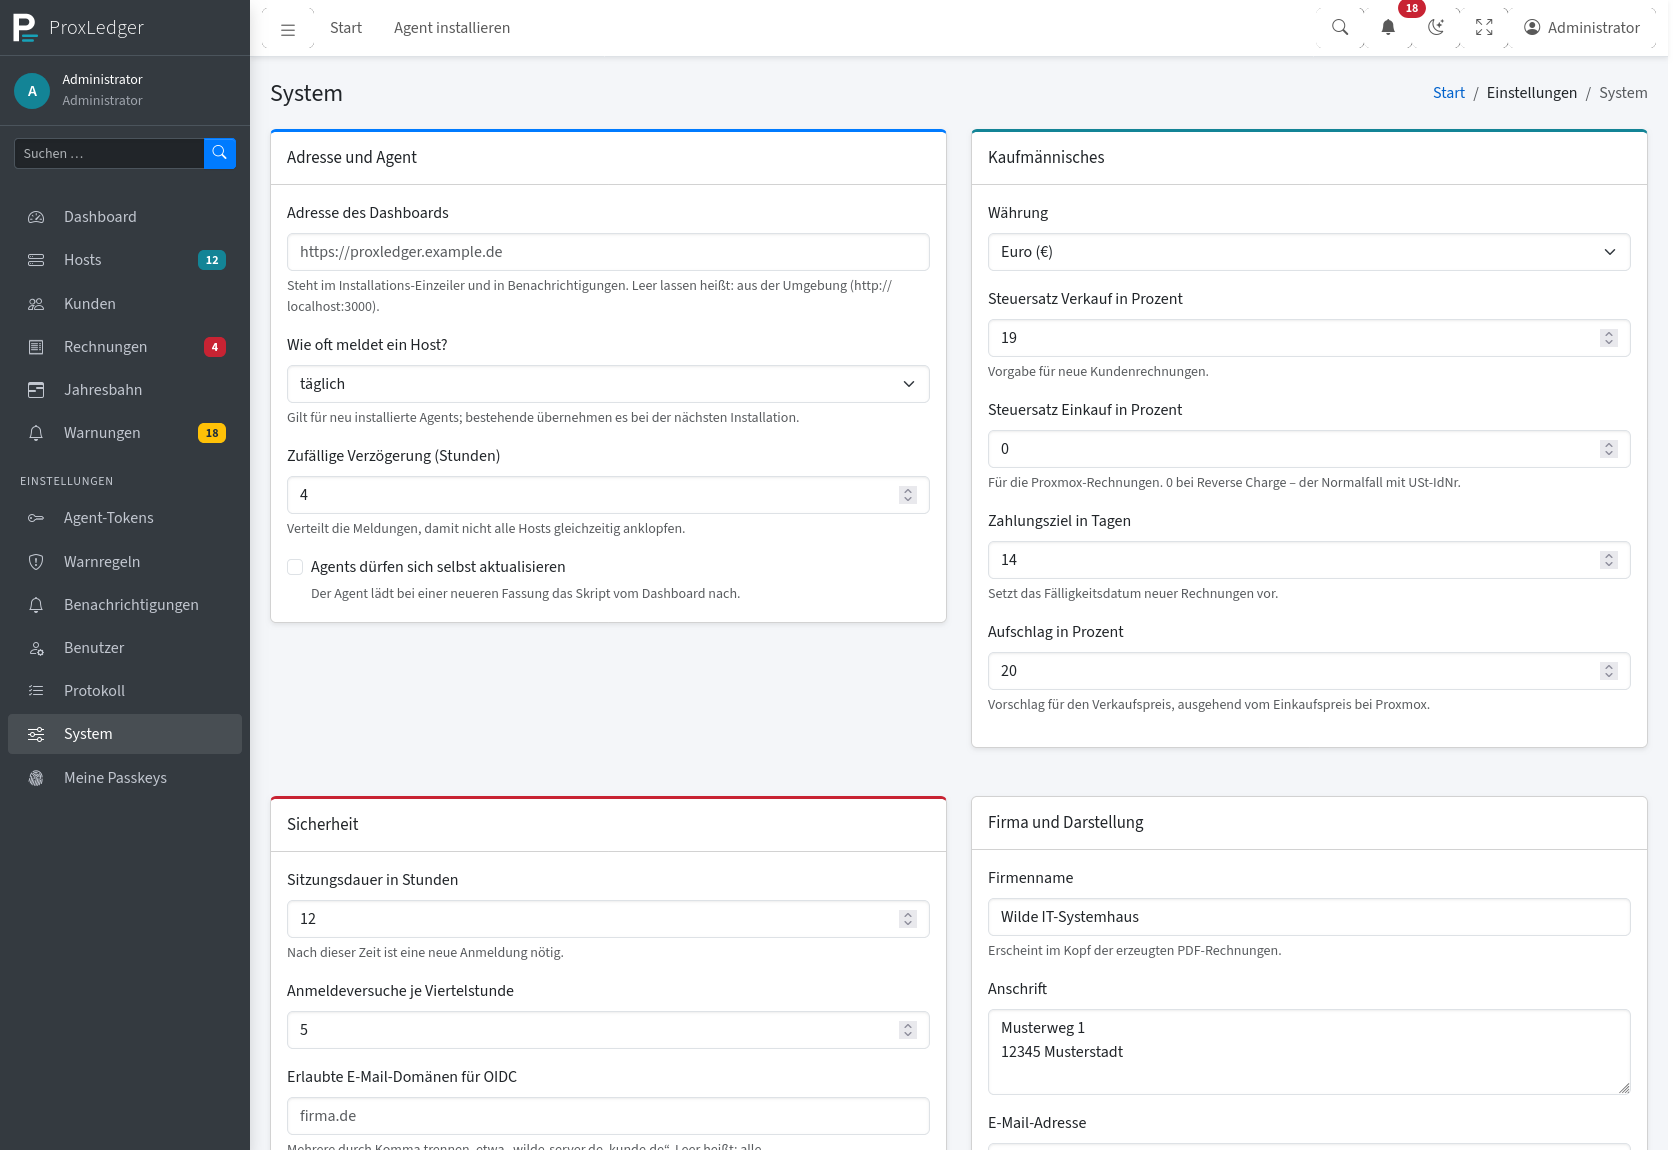Viewport: 1680px width, 1150px height.
Task: Click the blue sidebar search button
Action: point(220,153)
